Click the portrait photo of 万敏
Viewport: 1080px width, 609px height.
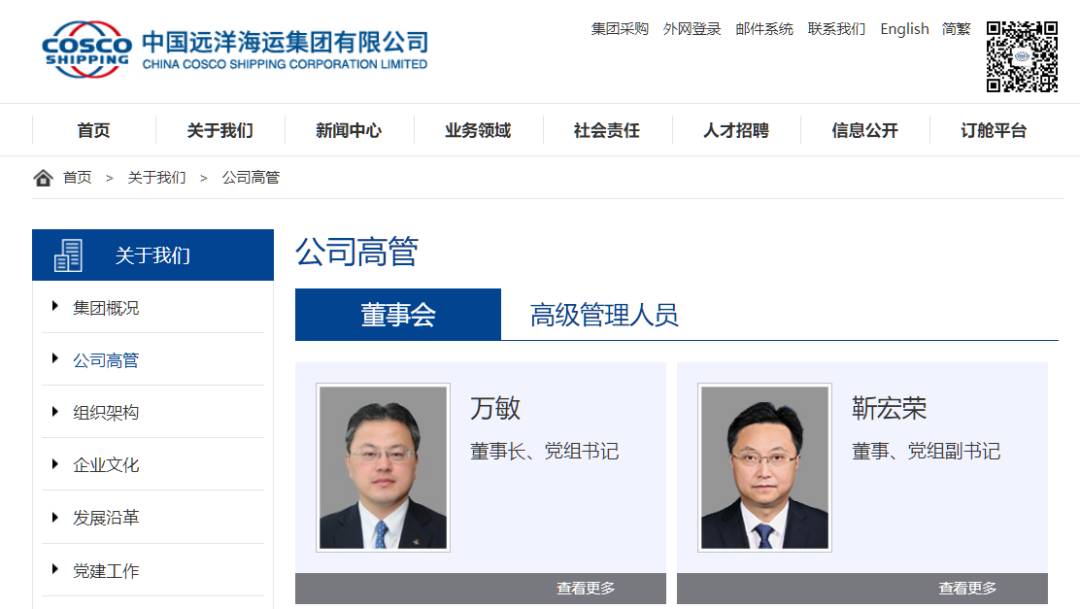pos(383,468)
